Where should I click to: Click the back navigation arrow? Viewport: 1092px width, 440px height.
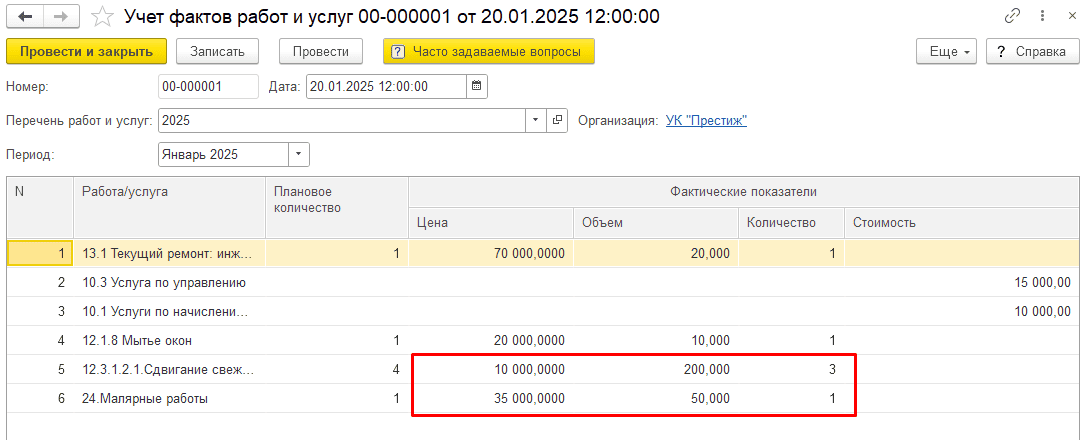(x=24, y=17)
